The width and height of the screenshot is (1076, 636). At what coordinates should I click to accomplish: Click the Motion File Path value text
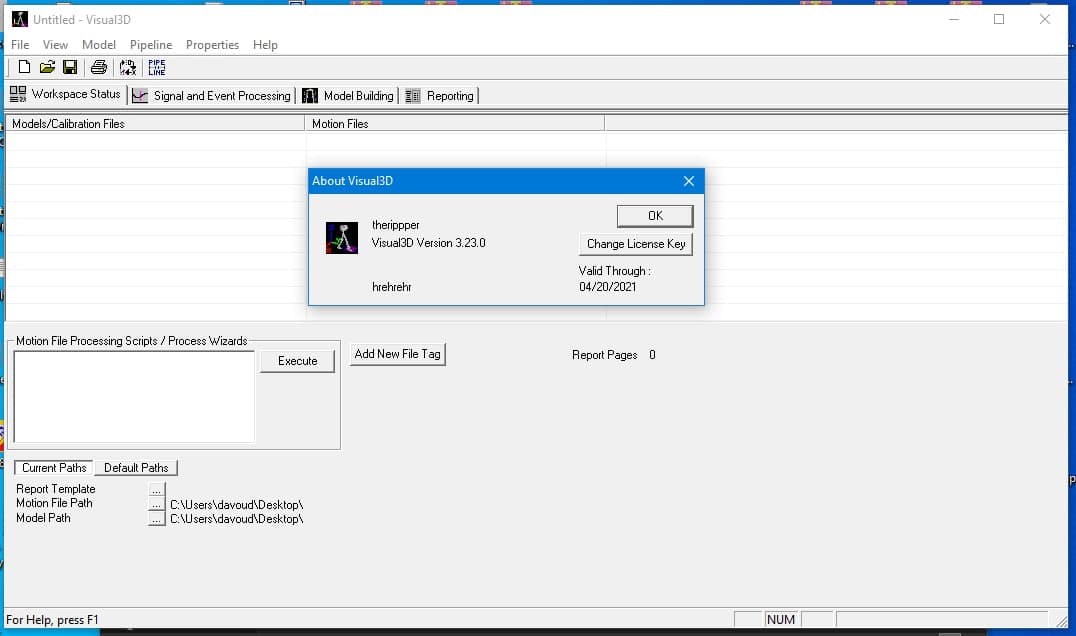click(236, 505)
